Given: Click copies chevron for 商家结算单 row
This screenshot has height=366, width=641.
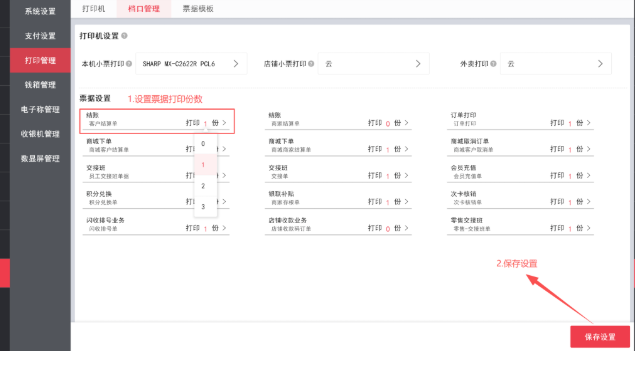Looking at the screenshot, I should click(x=406, y=123).
